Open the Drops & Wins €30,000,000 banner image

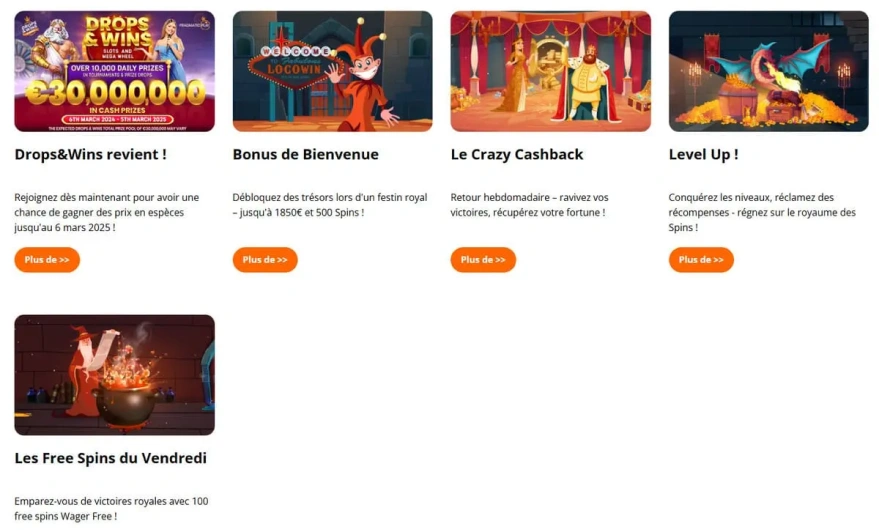pyautogui.click(x=114, y=71)
